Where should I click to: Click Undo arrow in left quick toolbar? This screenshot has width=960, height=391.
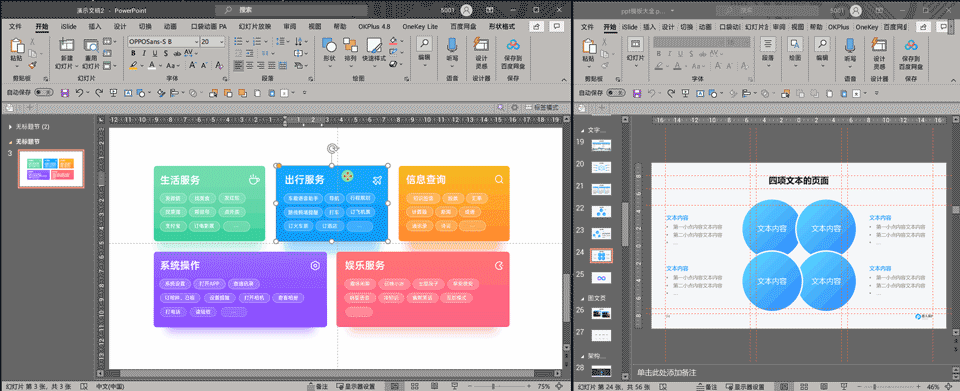pyautogui.click(x=80, y=92)
